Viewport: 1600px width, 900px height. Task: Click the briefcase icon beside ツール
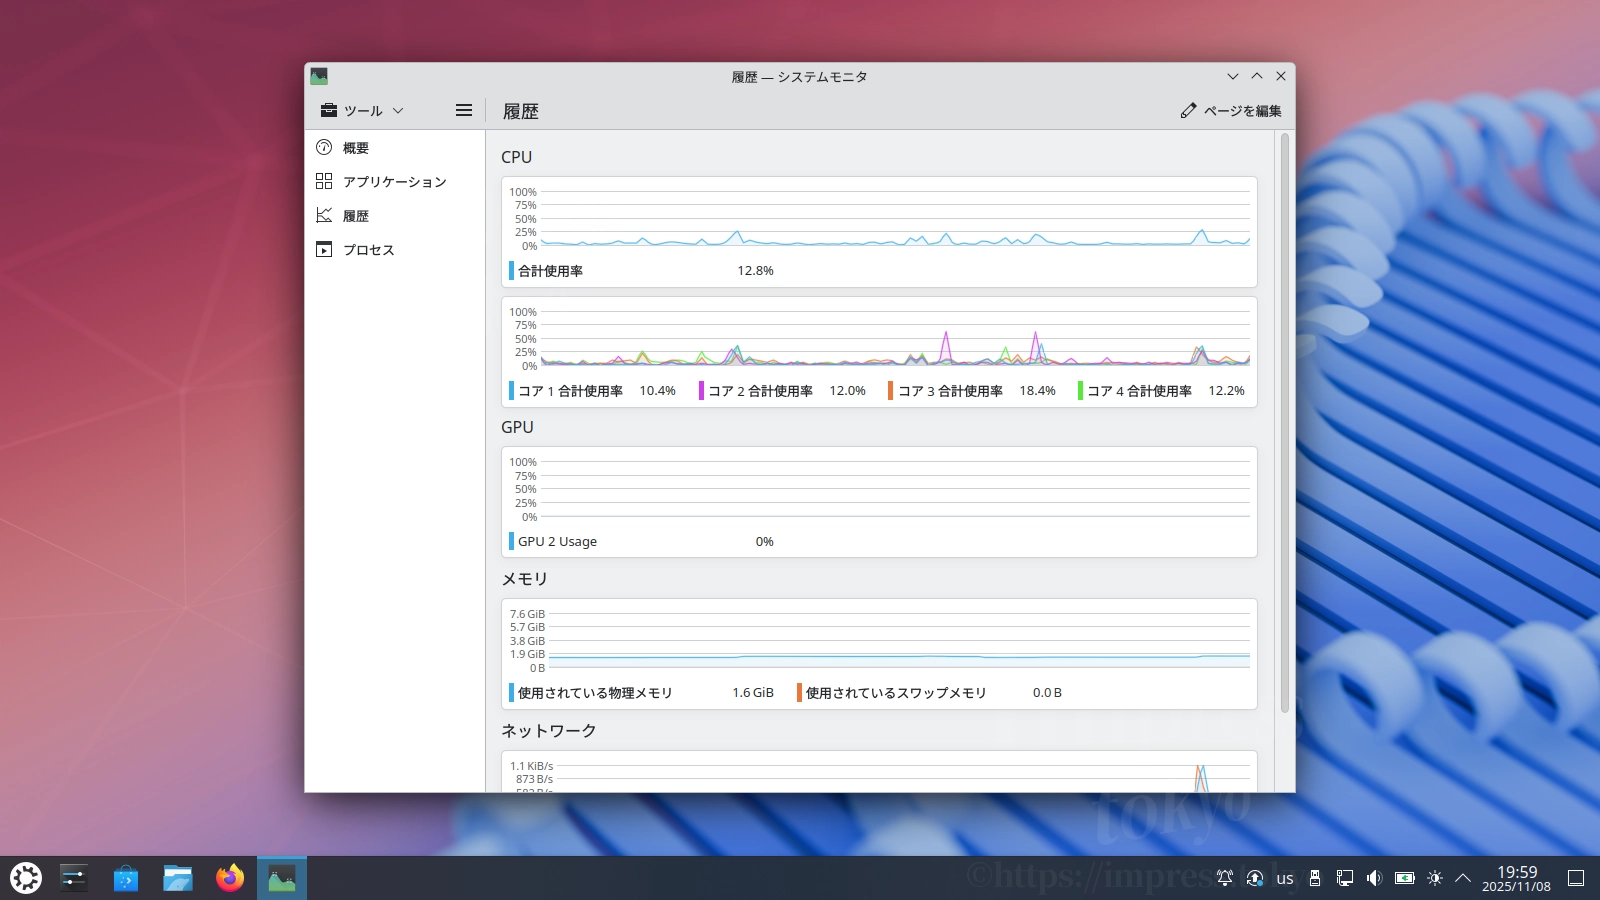click(329, 110)
